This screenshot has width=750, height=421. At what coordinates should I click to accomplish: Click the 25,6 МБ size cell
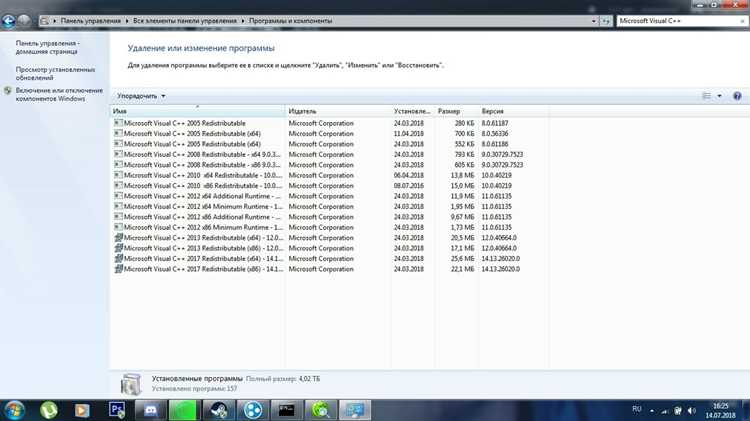462,258
